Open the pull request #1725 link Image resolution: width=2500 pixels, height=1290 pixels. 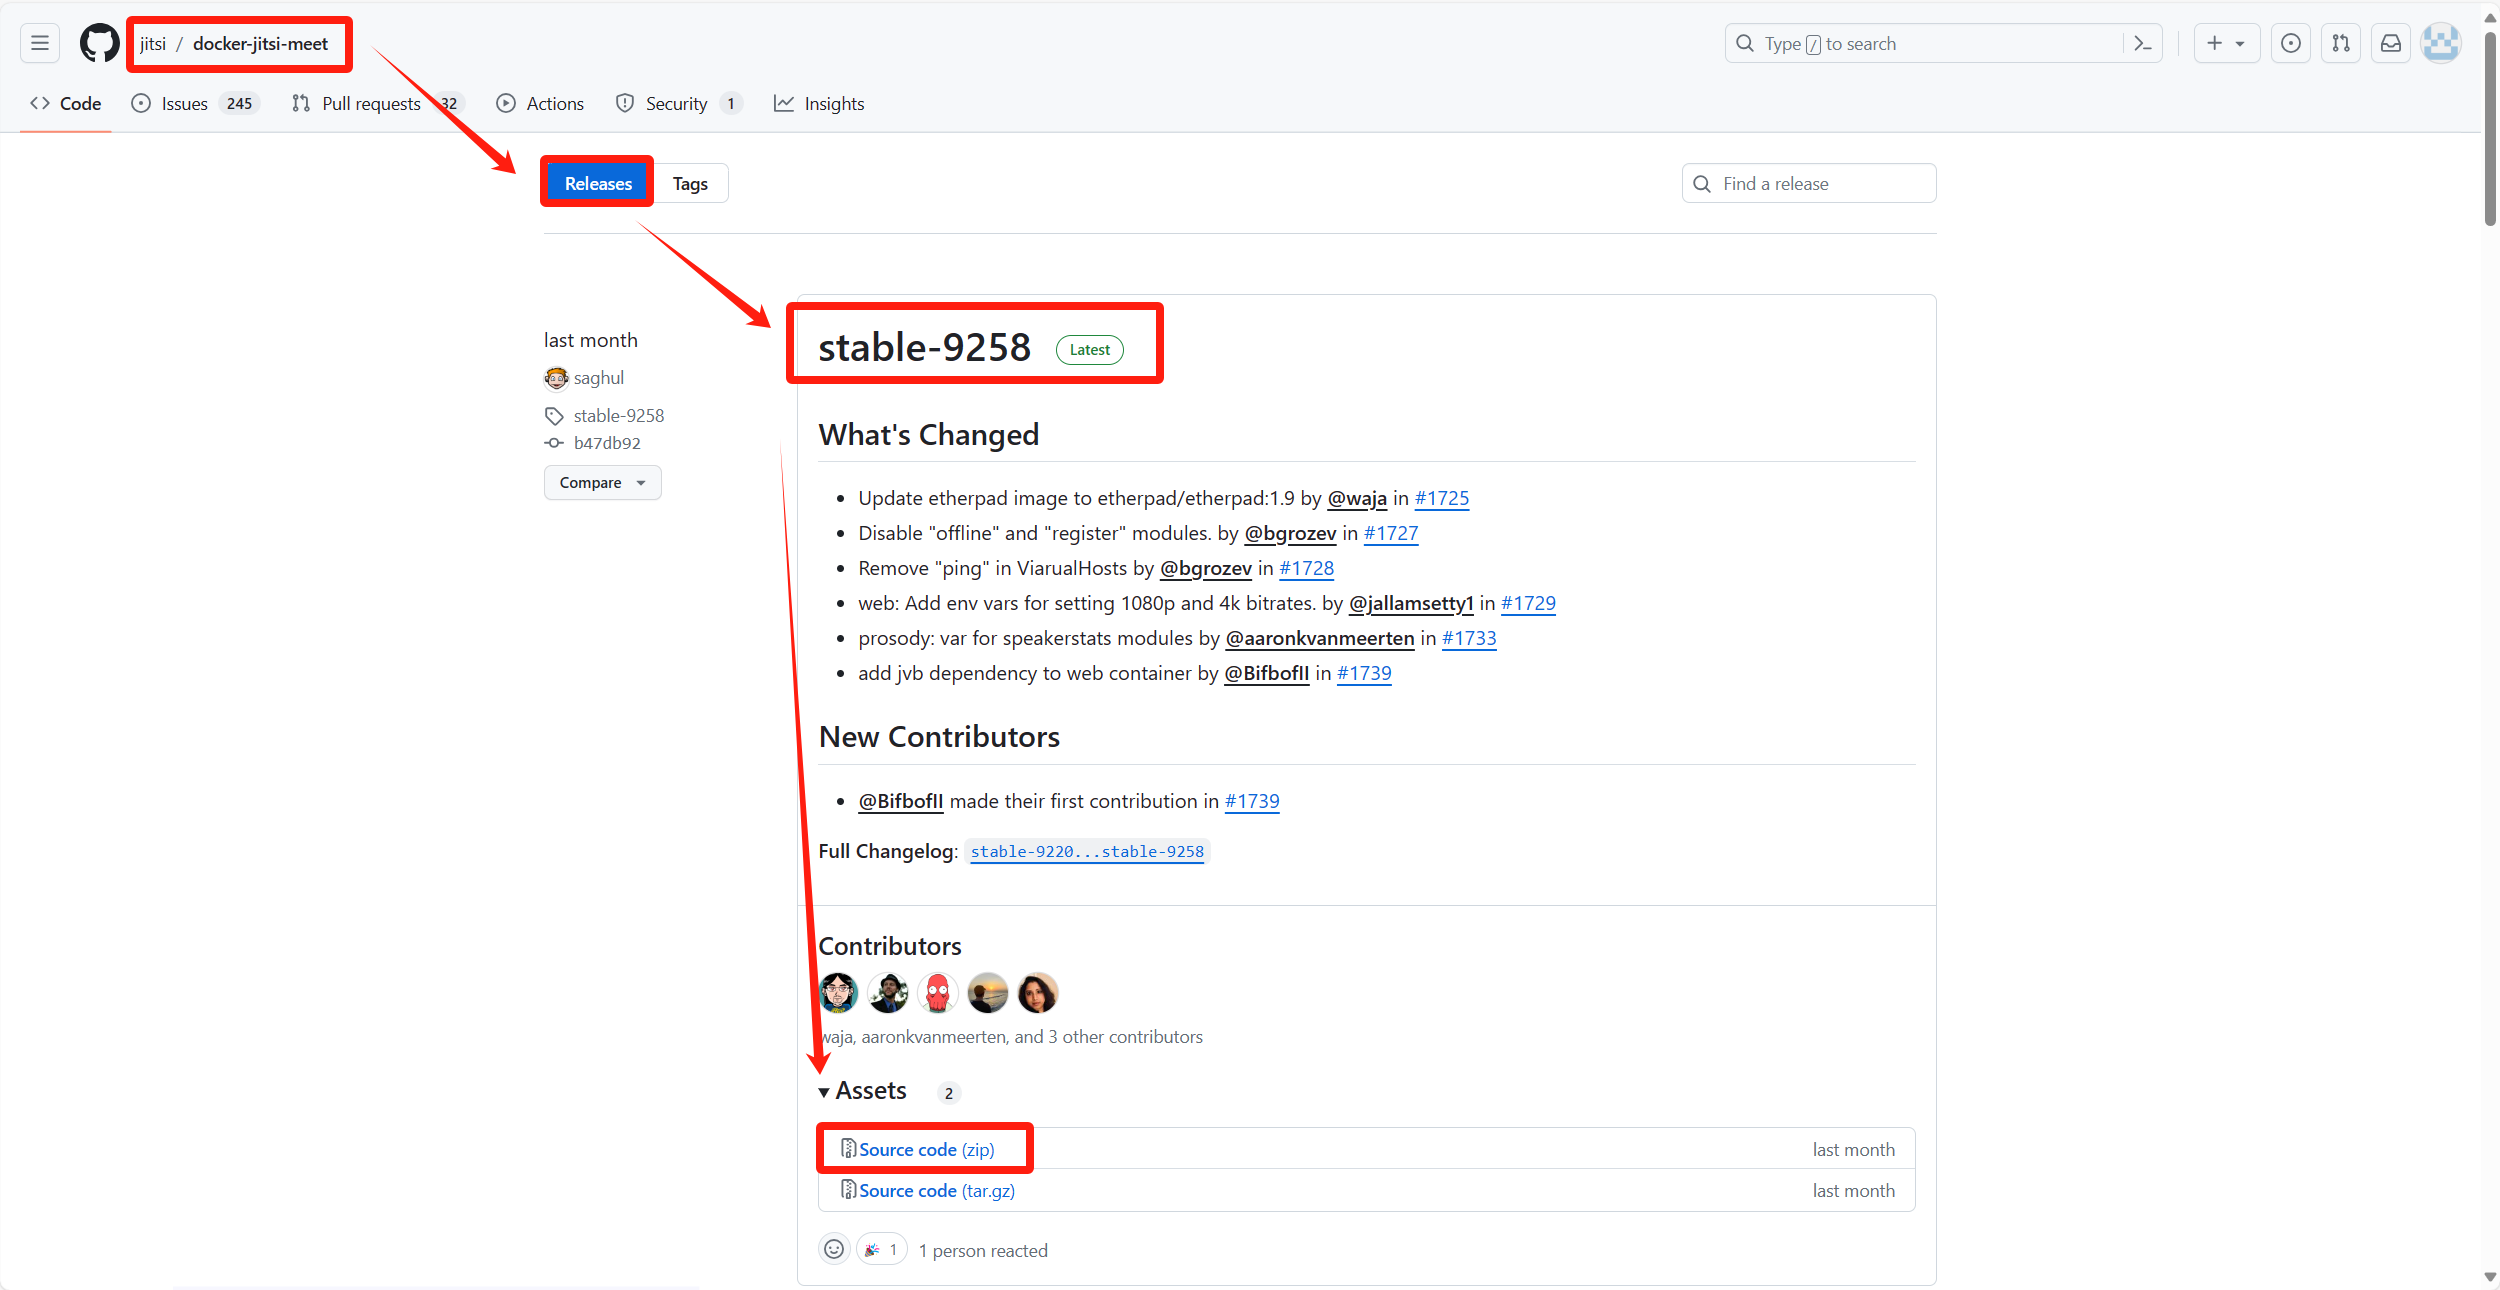click(1441, 498)
